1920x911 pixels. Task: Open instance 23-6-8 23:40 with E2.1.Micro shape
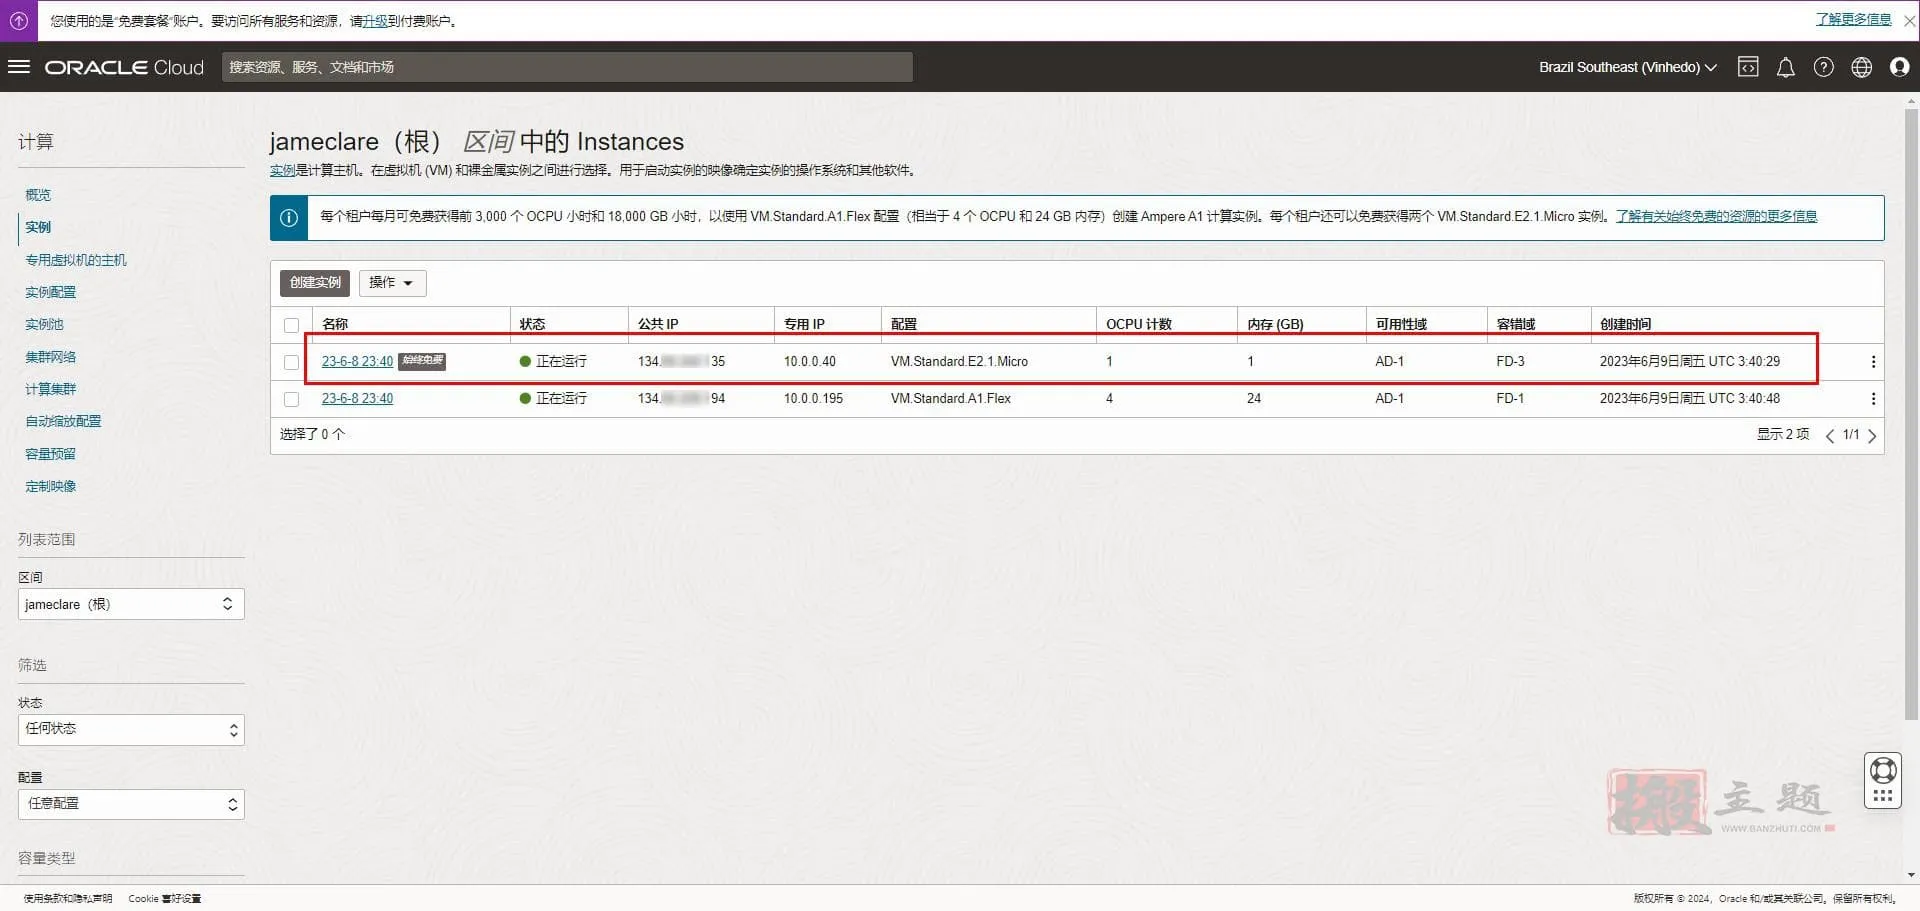click(x=357, y=362)
